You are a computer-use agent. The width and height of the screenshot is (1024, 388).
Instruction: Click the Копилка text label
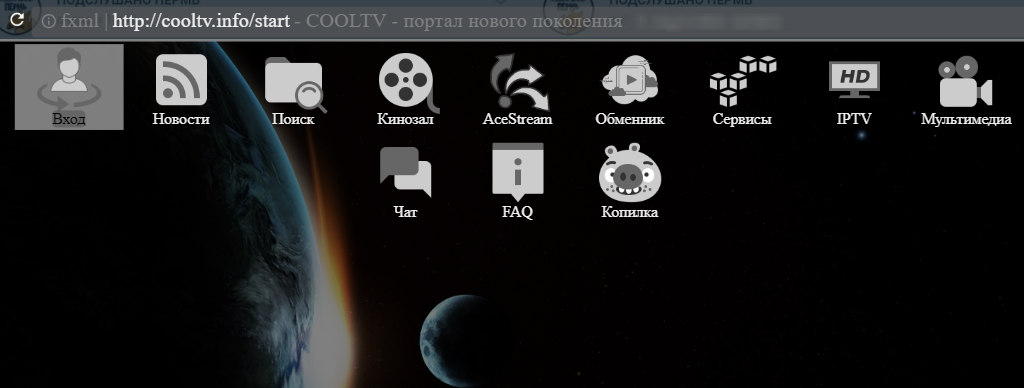coord(630,212)
